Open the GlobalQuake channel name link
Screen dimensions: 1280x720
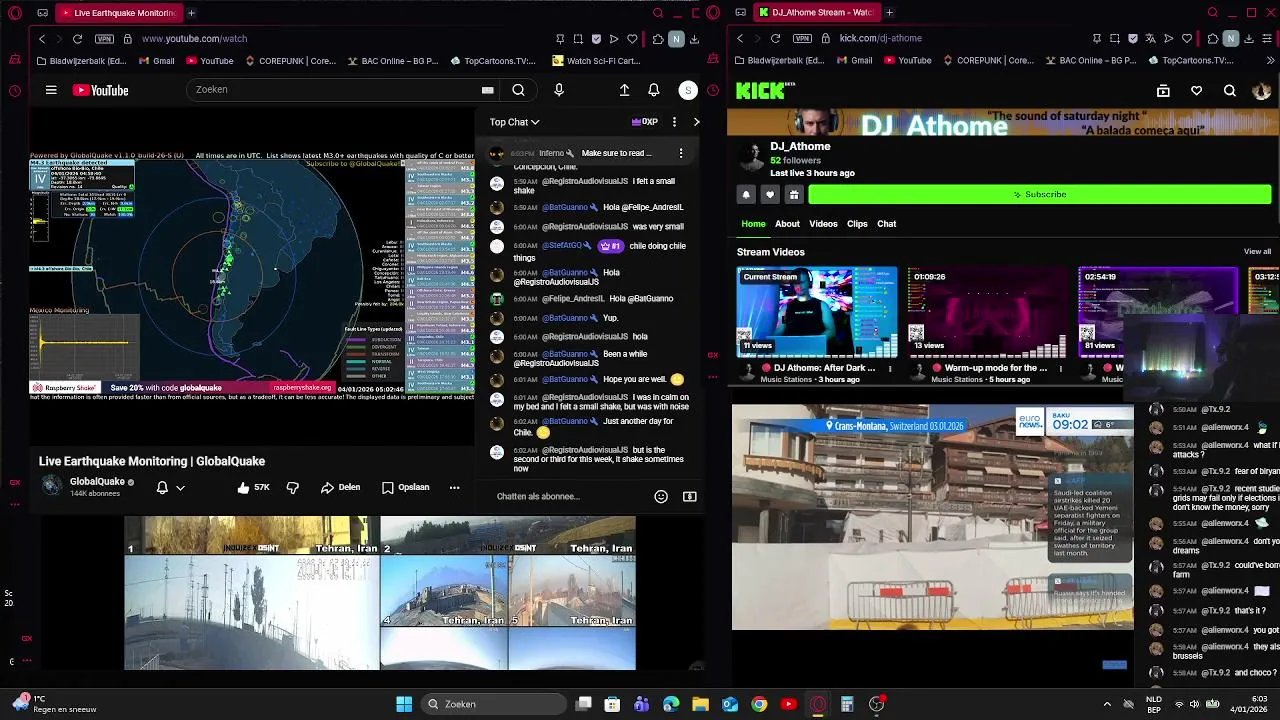coord(97,481)
